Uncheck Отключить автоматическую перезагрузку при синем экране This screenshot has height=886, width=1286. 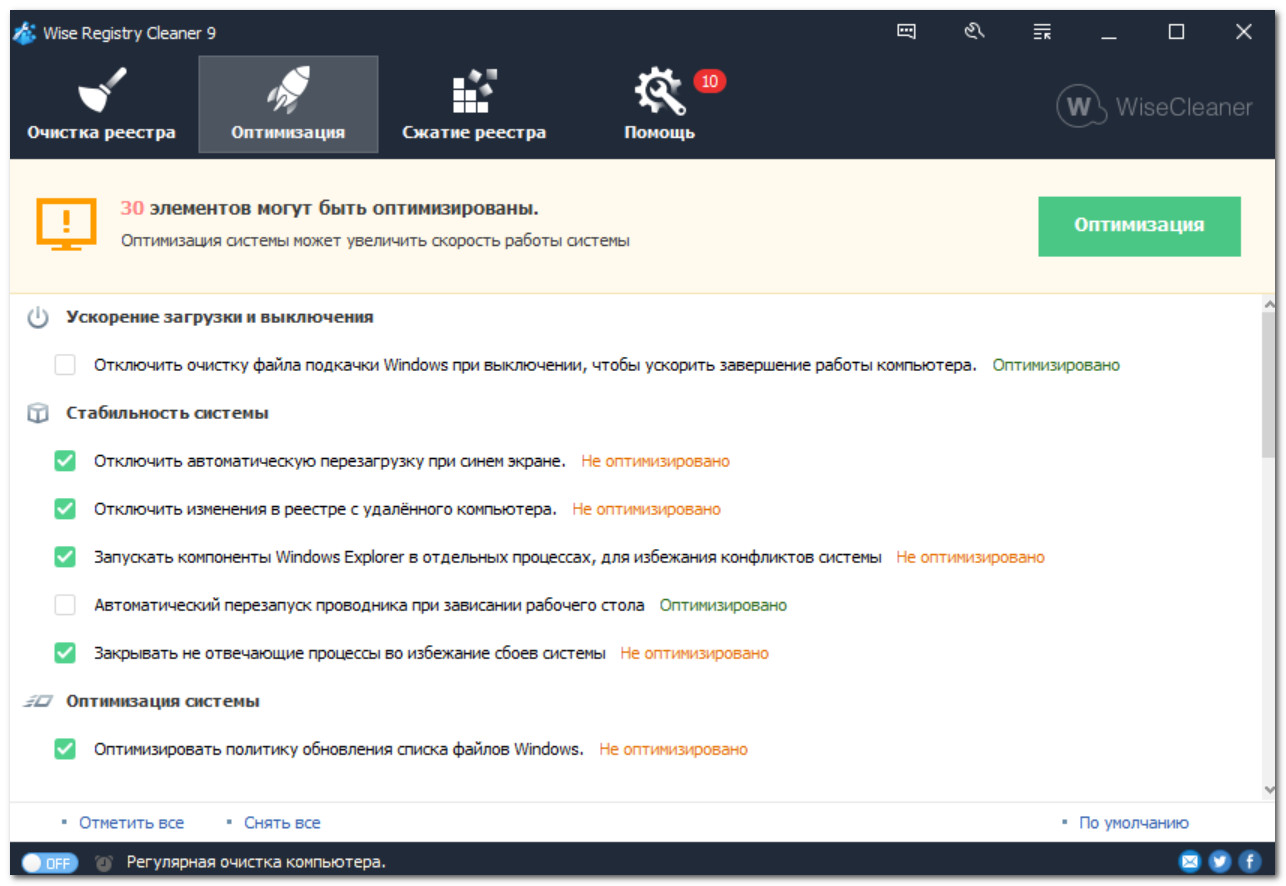[65, 461]
